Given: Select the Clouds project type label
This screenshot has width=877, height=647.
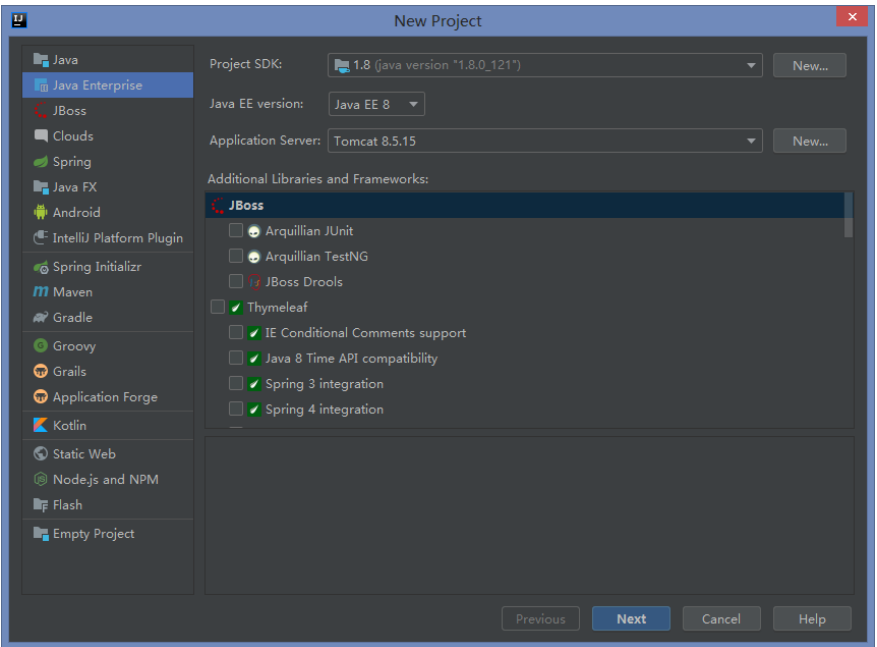Looking at the screenshot, I should pyautogui.click(x=73, y=136).
